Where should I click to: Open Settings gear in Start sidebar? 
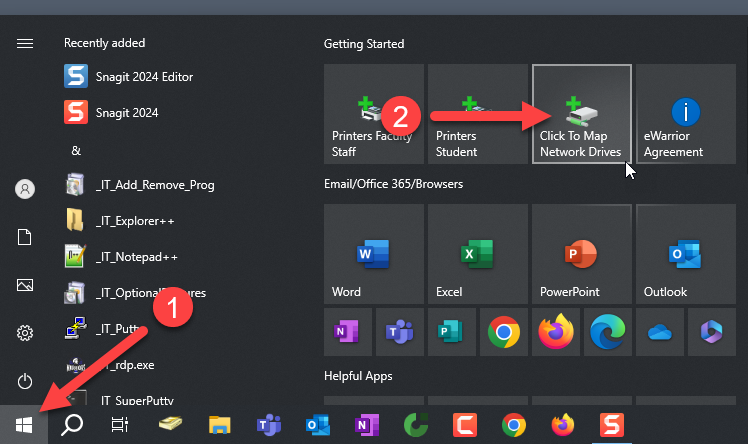click(x=25, y=333)
